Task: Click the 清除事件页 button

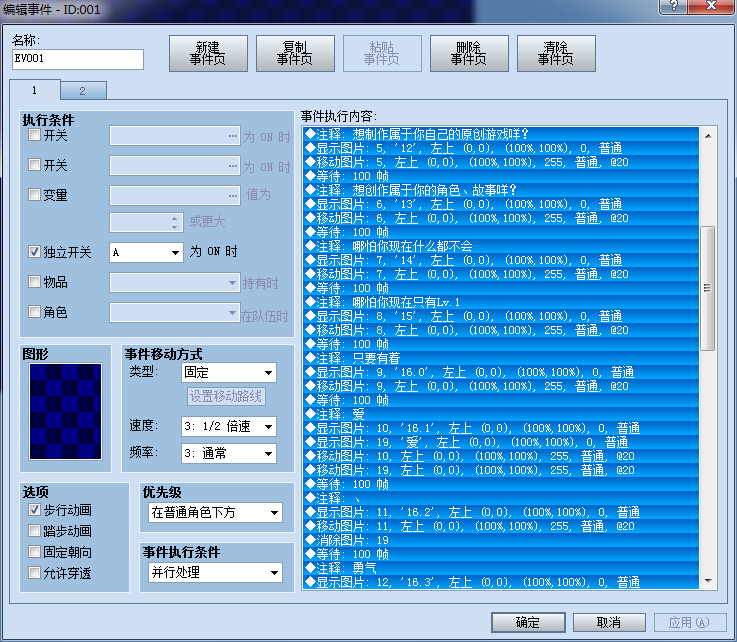Action: tap(556, 54)
